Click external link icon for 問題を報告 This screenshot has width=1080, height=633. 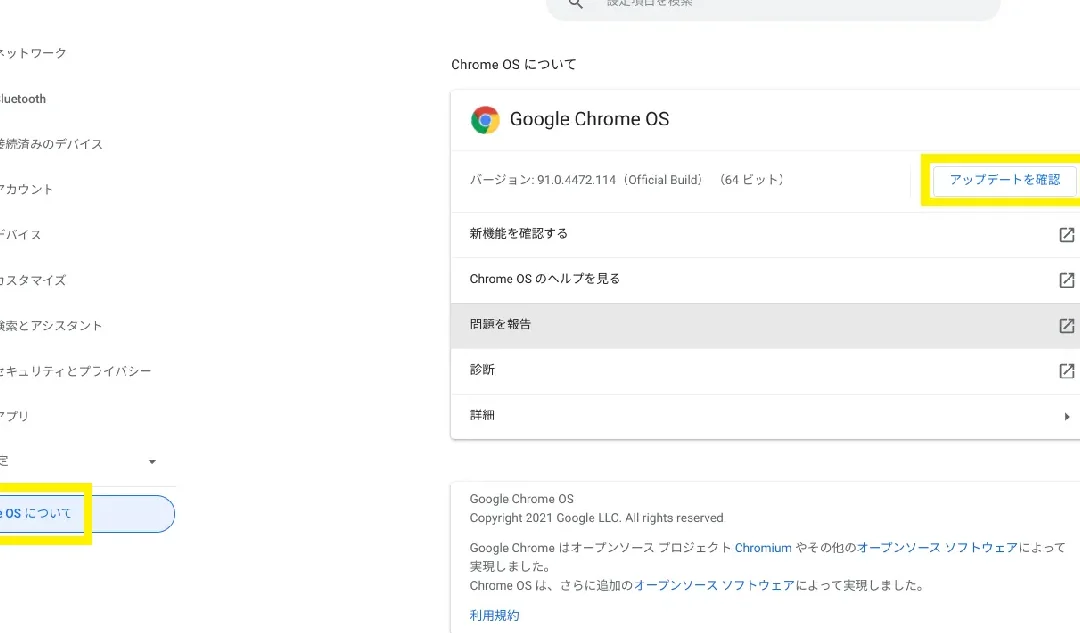click(x=1066, y=325)
